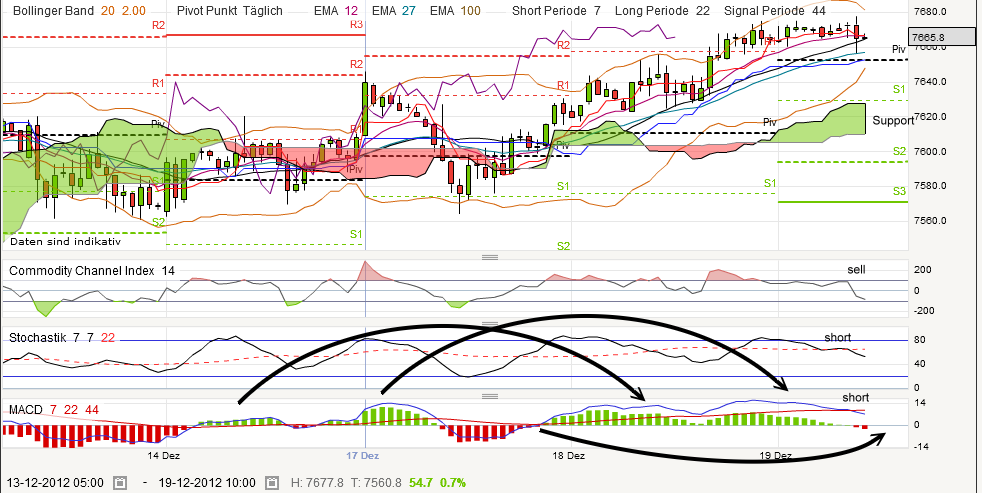Click the S3 pivot support label
The width and height of the screenshot is (982, 493).
[x=899, y=191]
